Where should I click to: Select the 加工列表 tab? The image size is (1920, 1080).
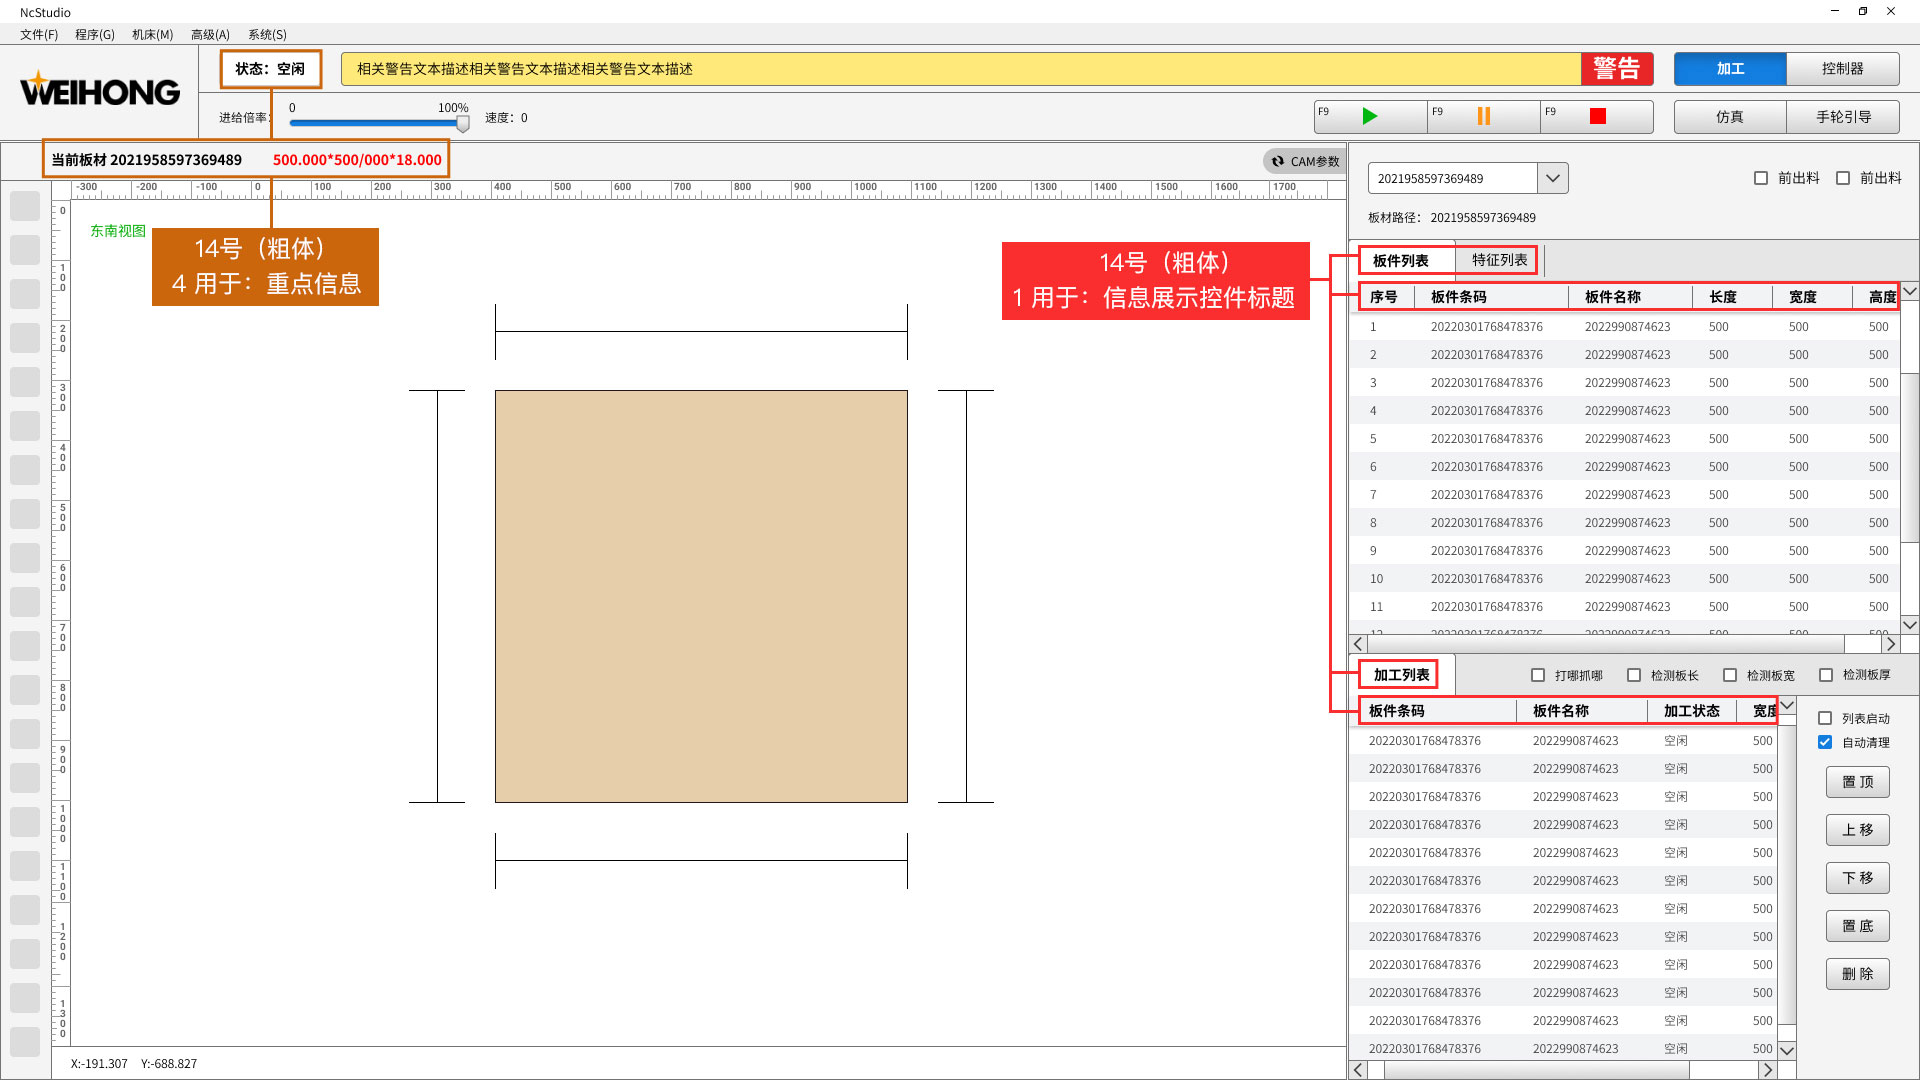click(x=1401, y=675)
